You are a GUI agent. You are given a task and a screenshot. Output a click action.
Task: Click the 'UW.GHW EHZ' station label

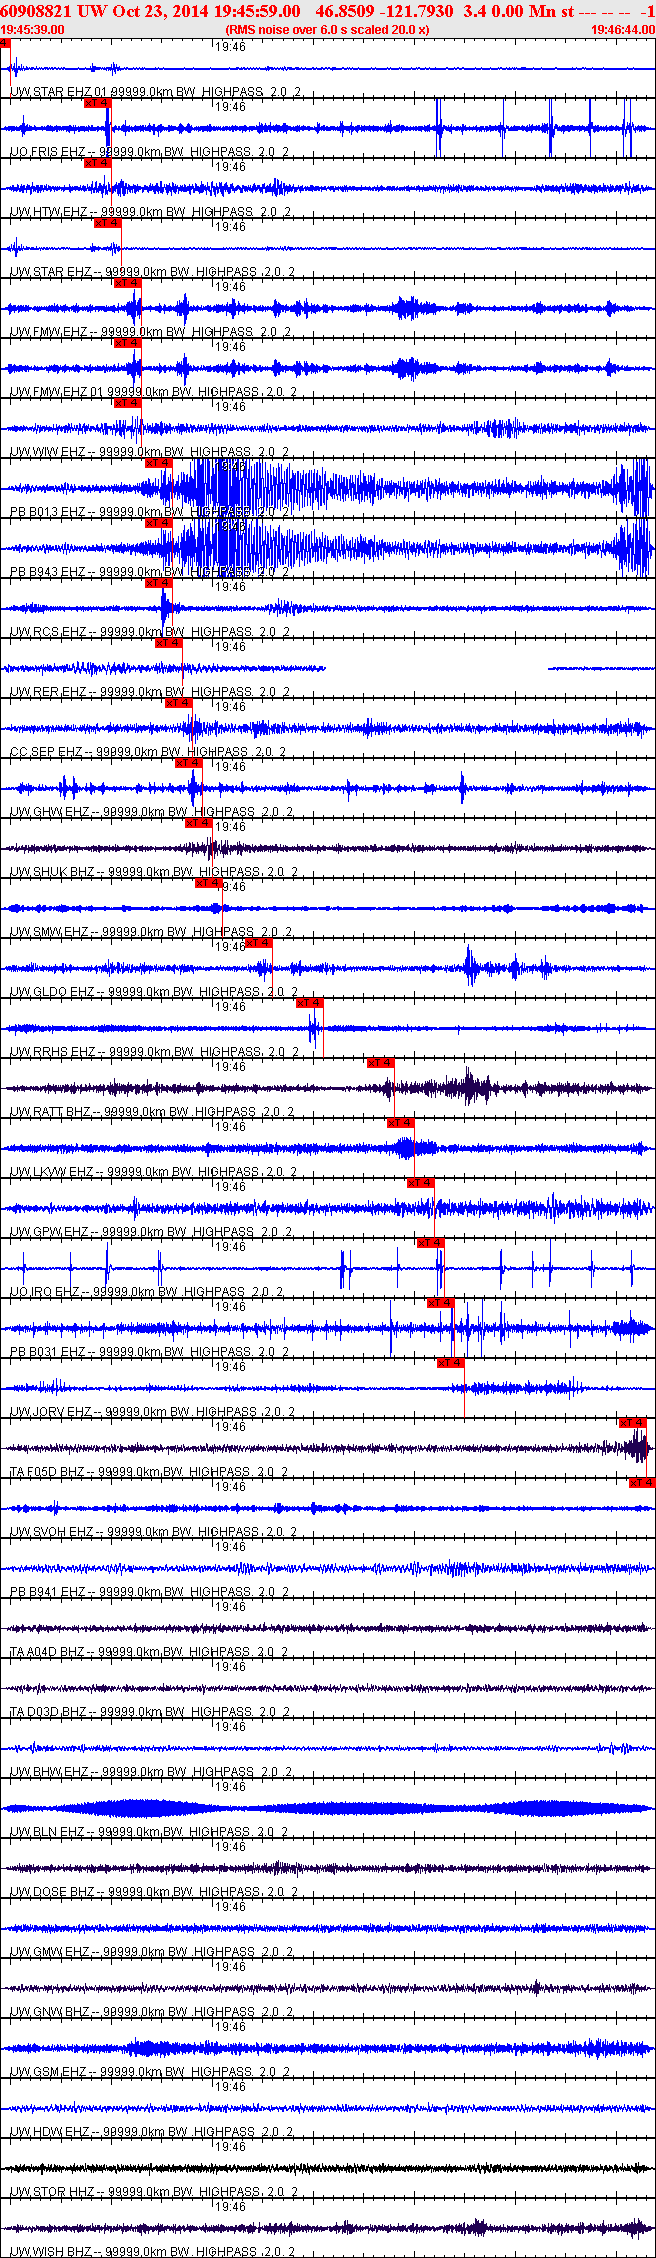[x=49, y=812]
